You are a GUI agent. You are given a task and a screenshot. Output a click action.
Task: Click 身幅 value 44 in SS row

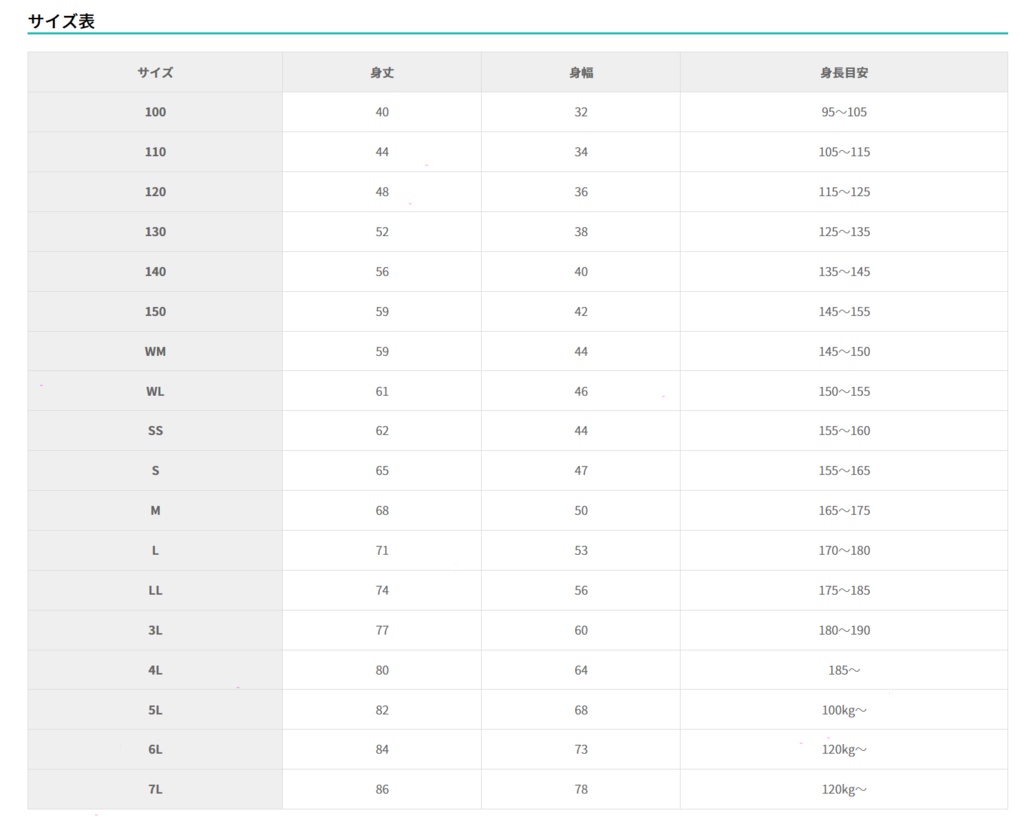pyautogui.click(x=581, y=431)
